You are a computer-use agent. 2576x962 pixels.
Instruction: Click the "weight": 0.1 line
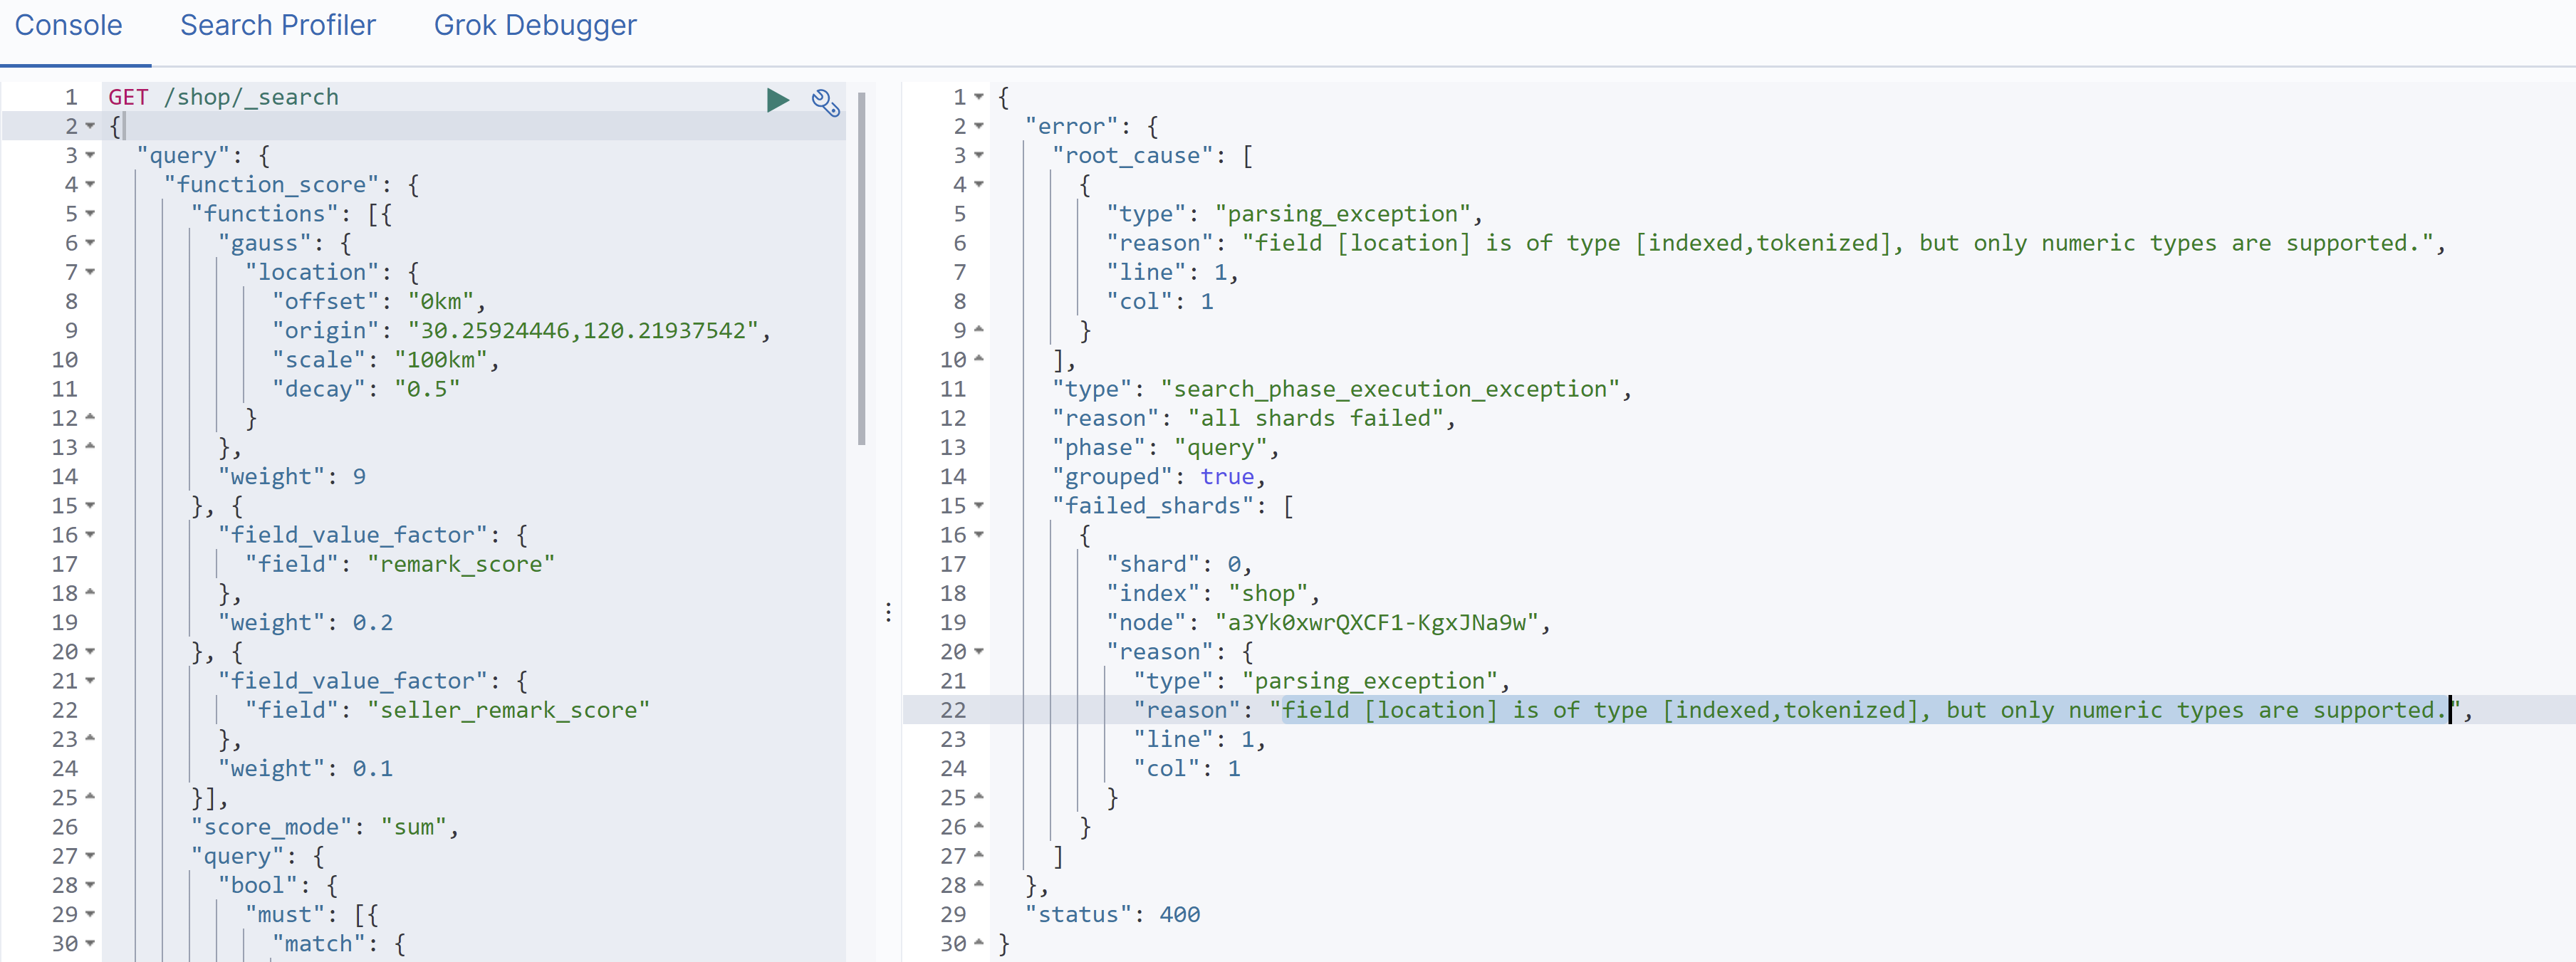pos(306,769)
